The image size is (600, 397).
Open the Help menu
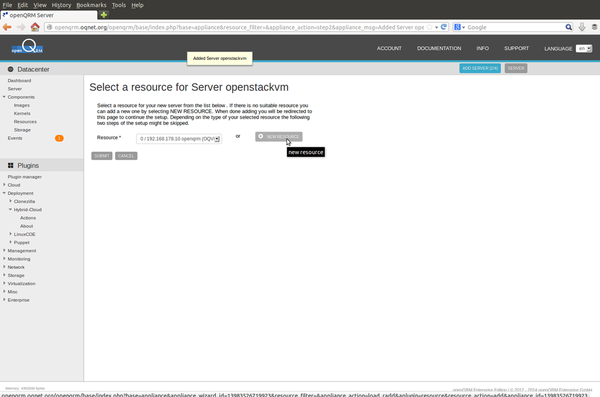tap(137, 5)
